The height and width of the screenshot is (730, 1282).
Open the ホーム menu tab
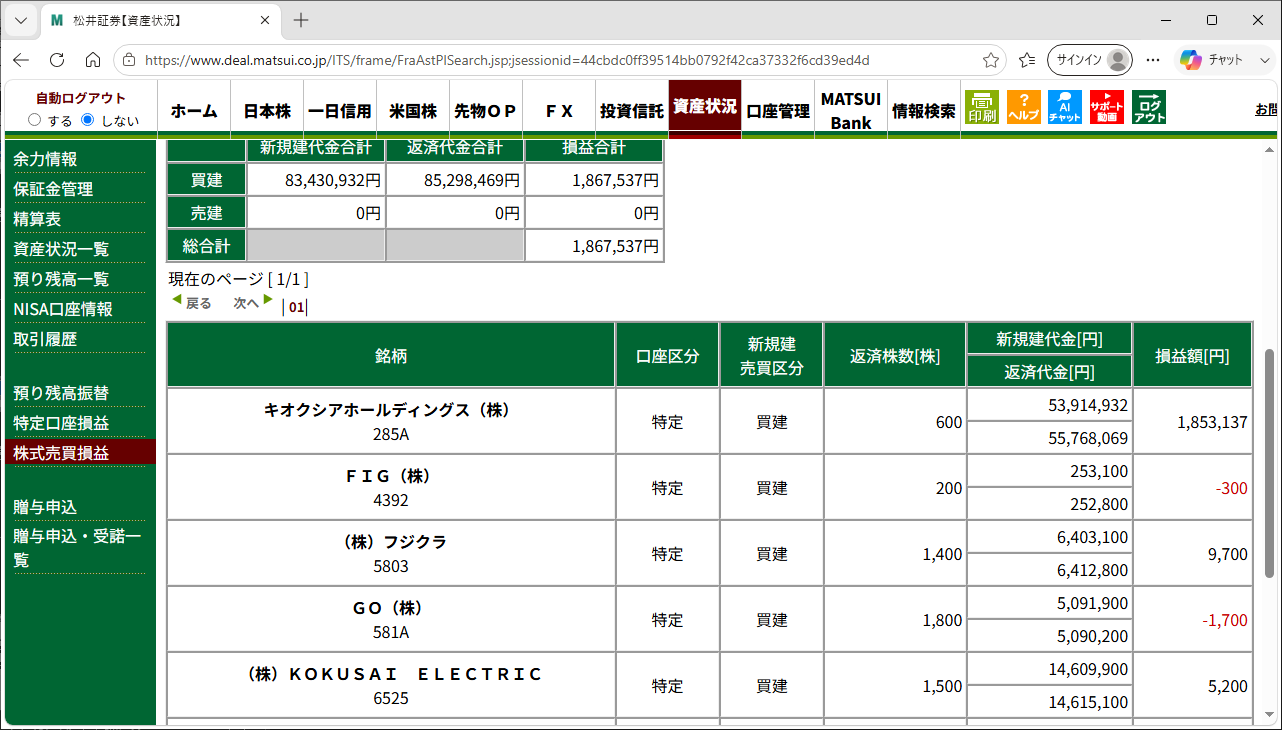(x=194, y=111)
